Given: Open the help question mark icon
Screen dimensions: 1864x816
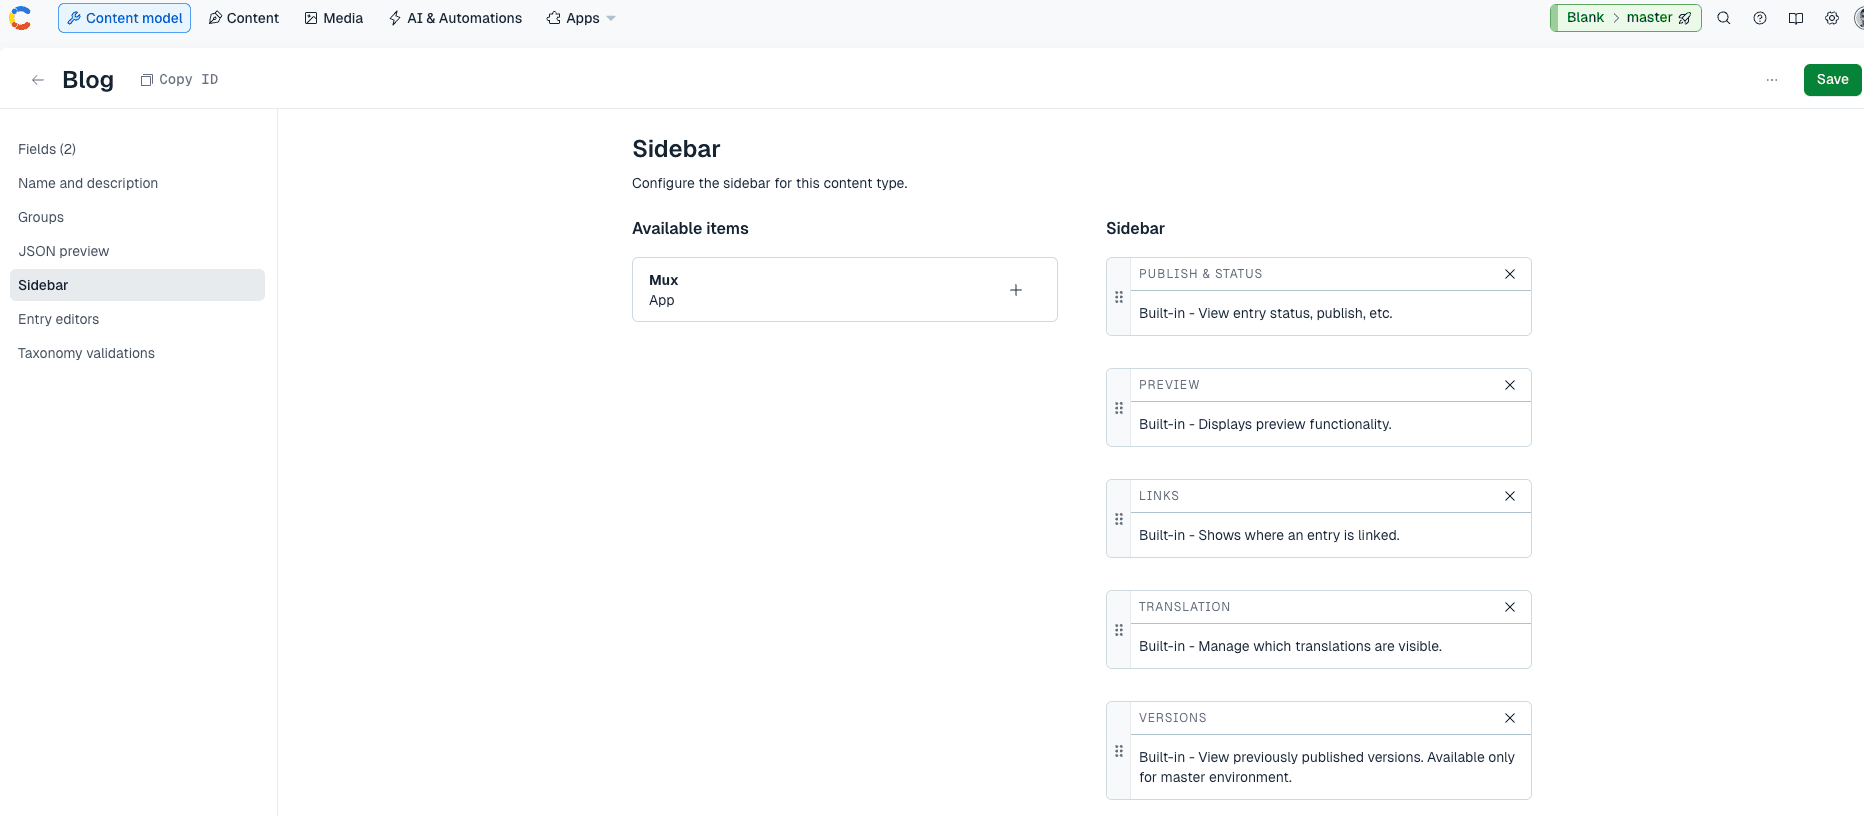Looking at the screenshot, I should point(1760,18).
